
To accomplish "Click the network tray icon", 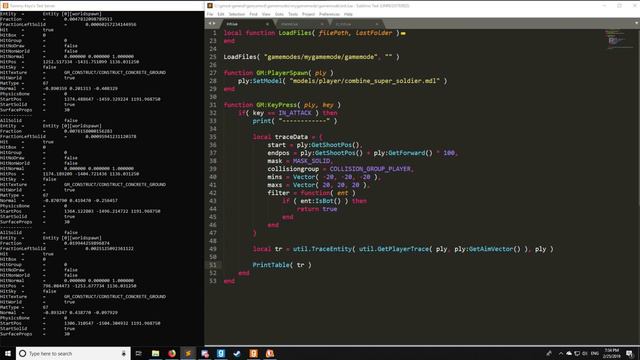I will pyautogui.click(x=577, y=353).
